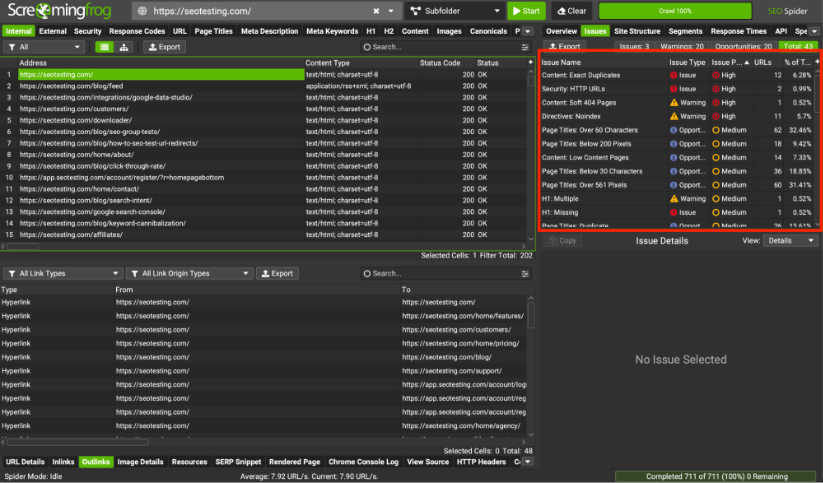The height and width of the screenshot is (483, 823).
Task: Open search filter settings in top table
Action: point(526,47)
